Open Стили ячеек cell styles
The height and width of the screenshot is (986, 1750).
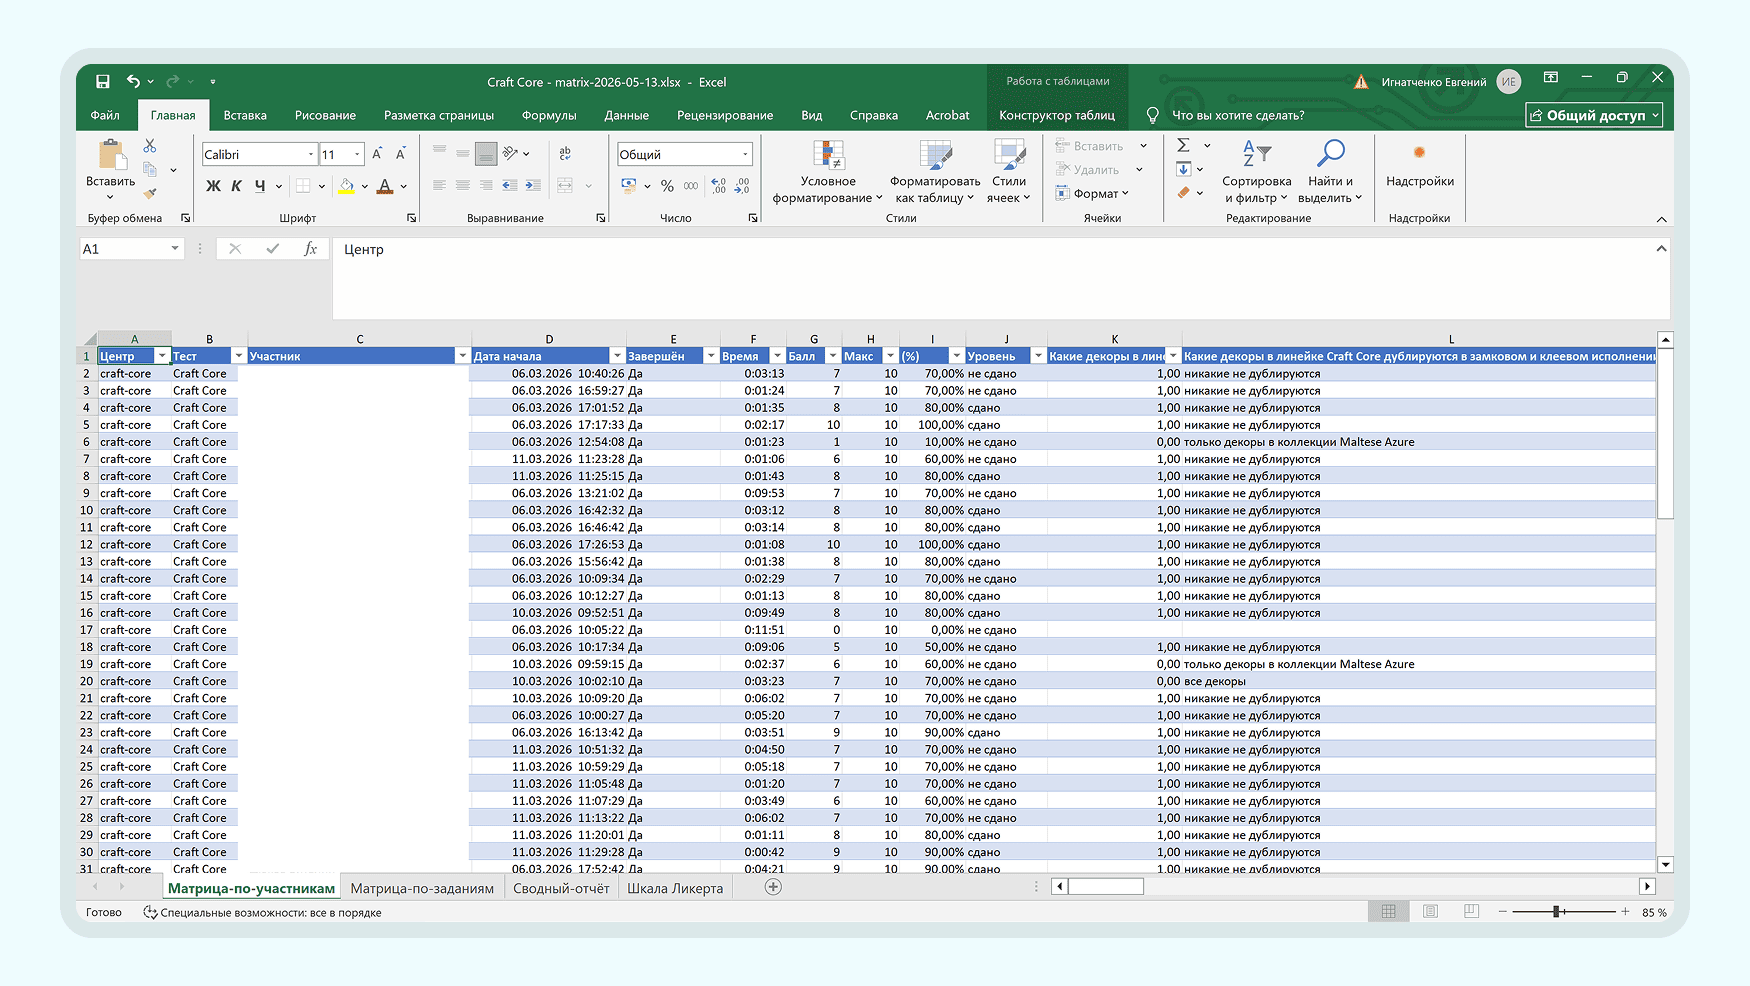[x=1009, y=171]
